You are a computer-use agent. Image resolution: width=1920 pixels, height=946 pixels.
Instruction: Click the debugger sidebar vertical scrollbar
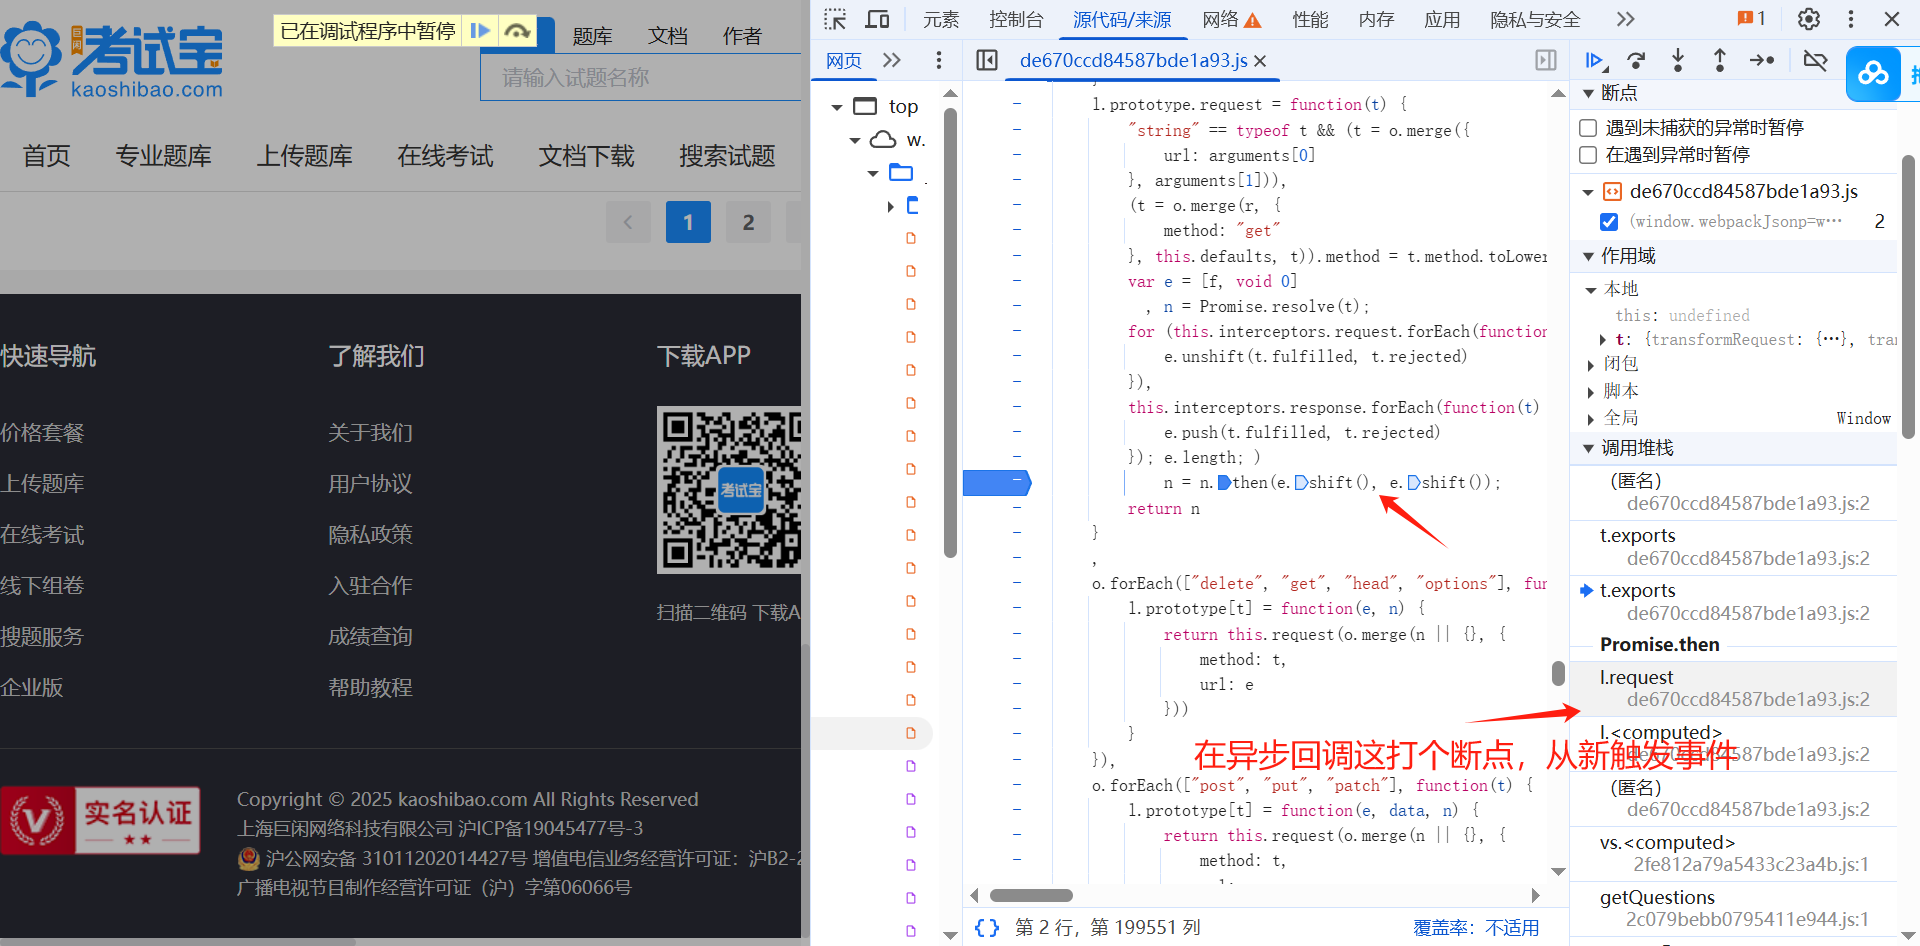(x=1908, y=296)
